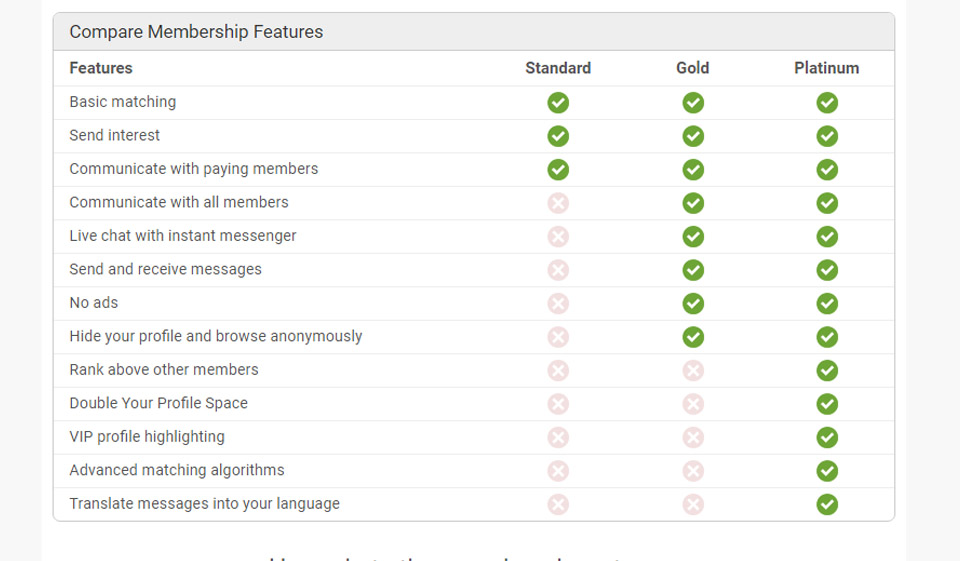This screenshot has height=561, width=960.
Task: Click Gold red X for Rank above other members
Action: pos(693,371)
